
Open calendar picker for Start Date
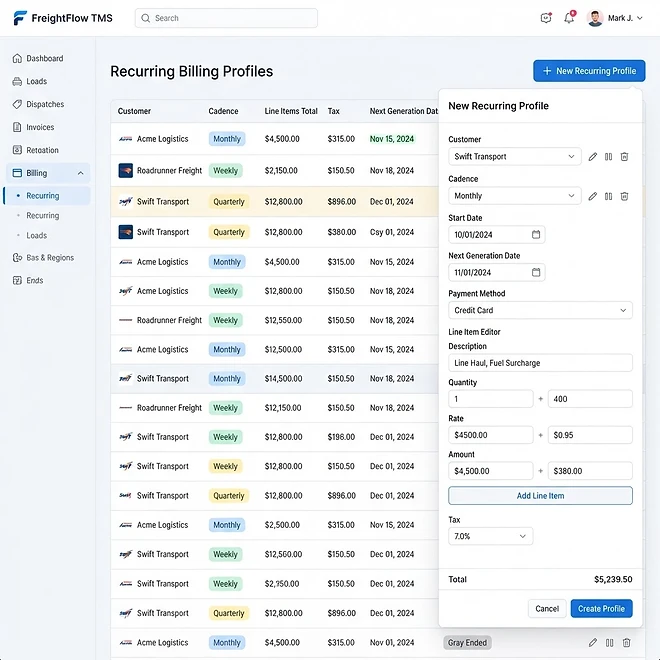(536, 234)
